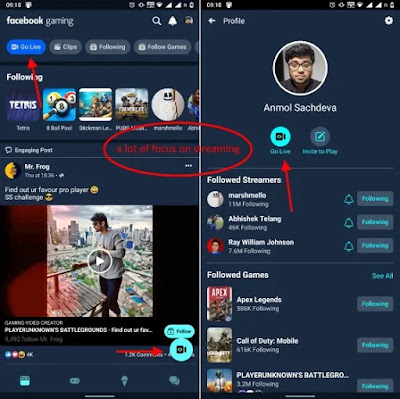This screenshot has width=400, height=399.
Task: Open the three-dot menu on Mr. Frog's post
Action: point(188,166)
